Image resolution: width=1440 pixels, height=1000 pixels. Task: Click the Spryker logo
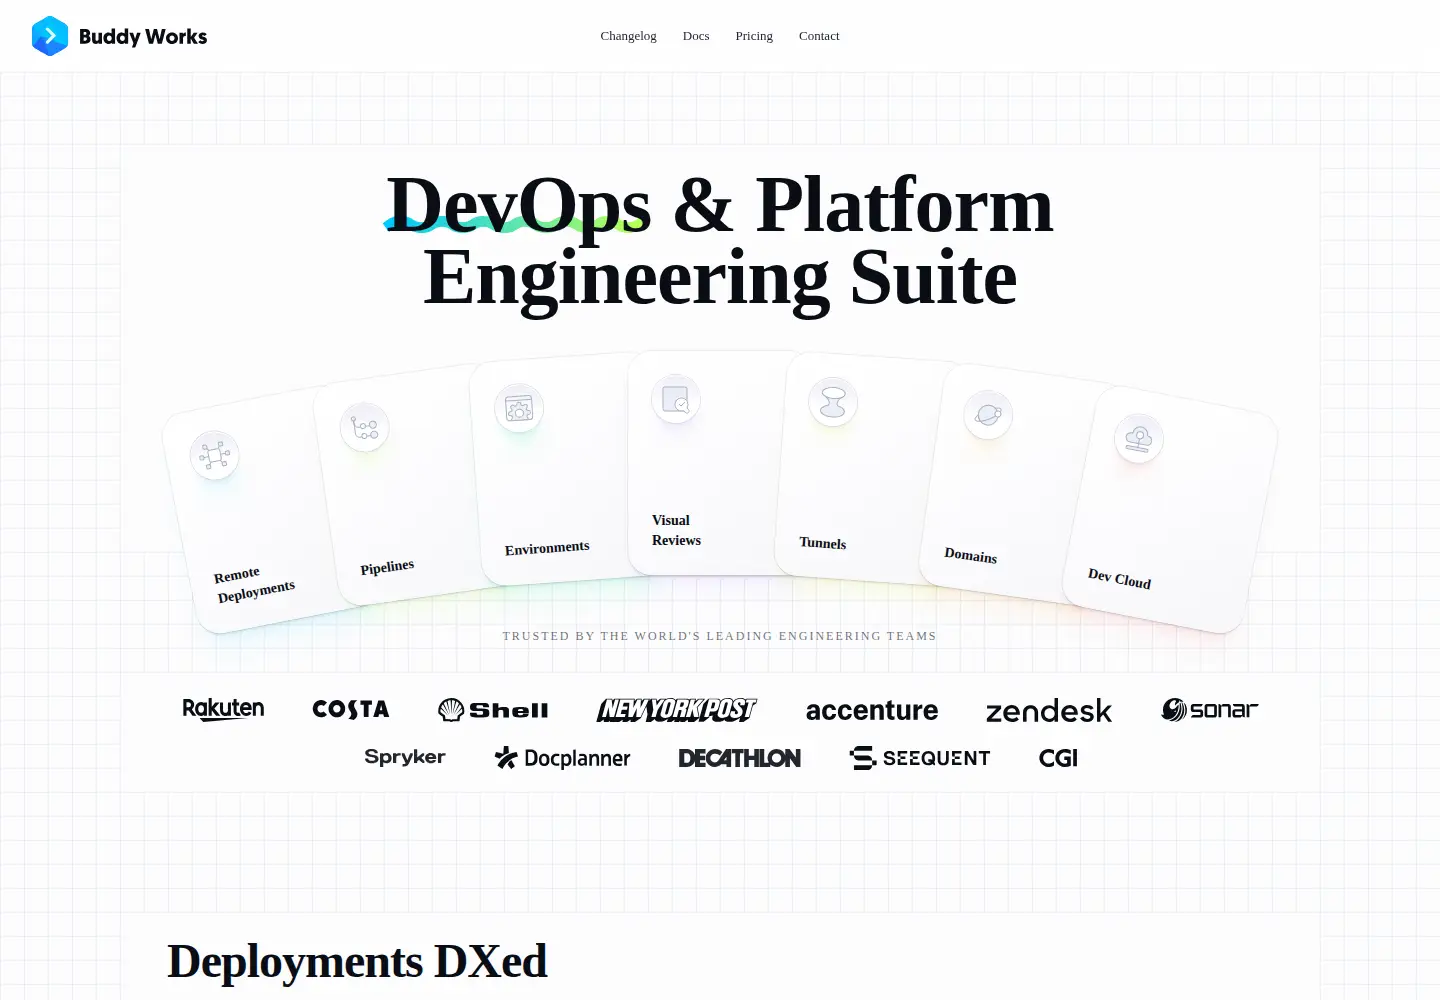(x=405, y=757)
